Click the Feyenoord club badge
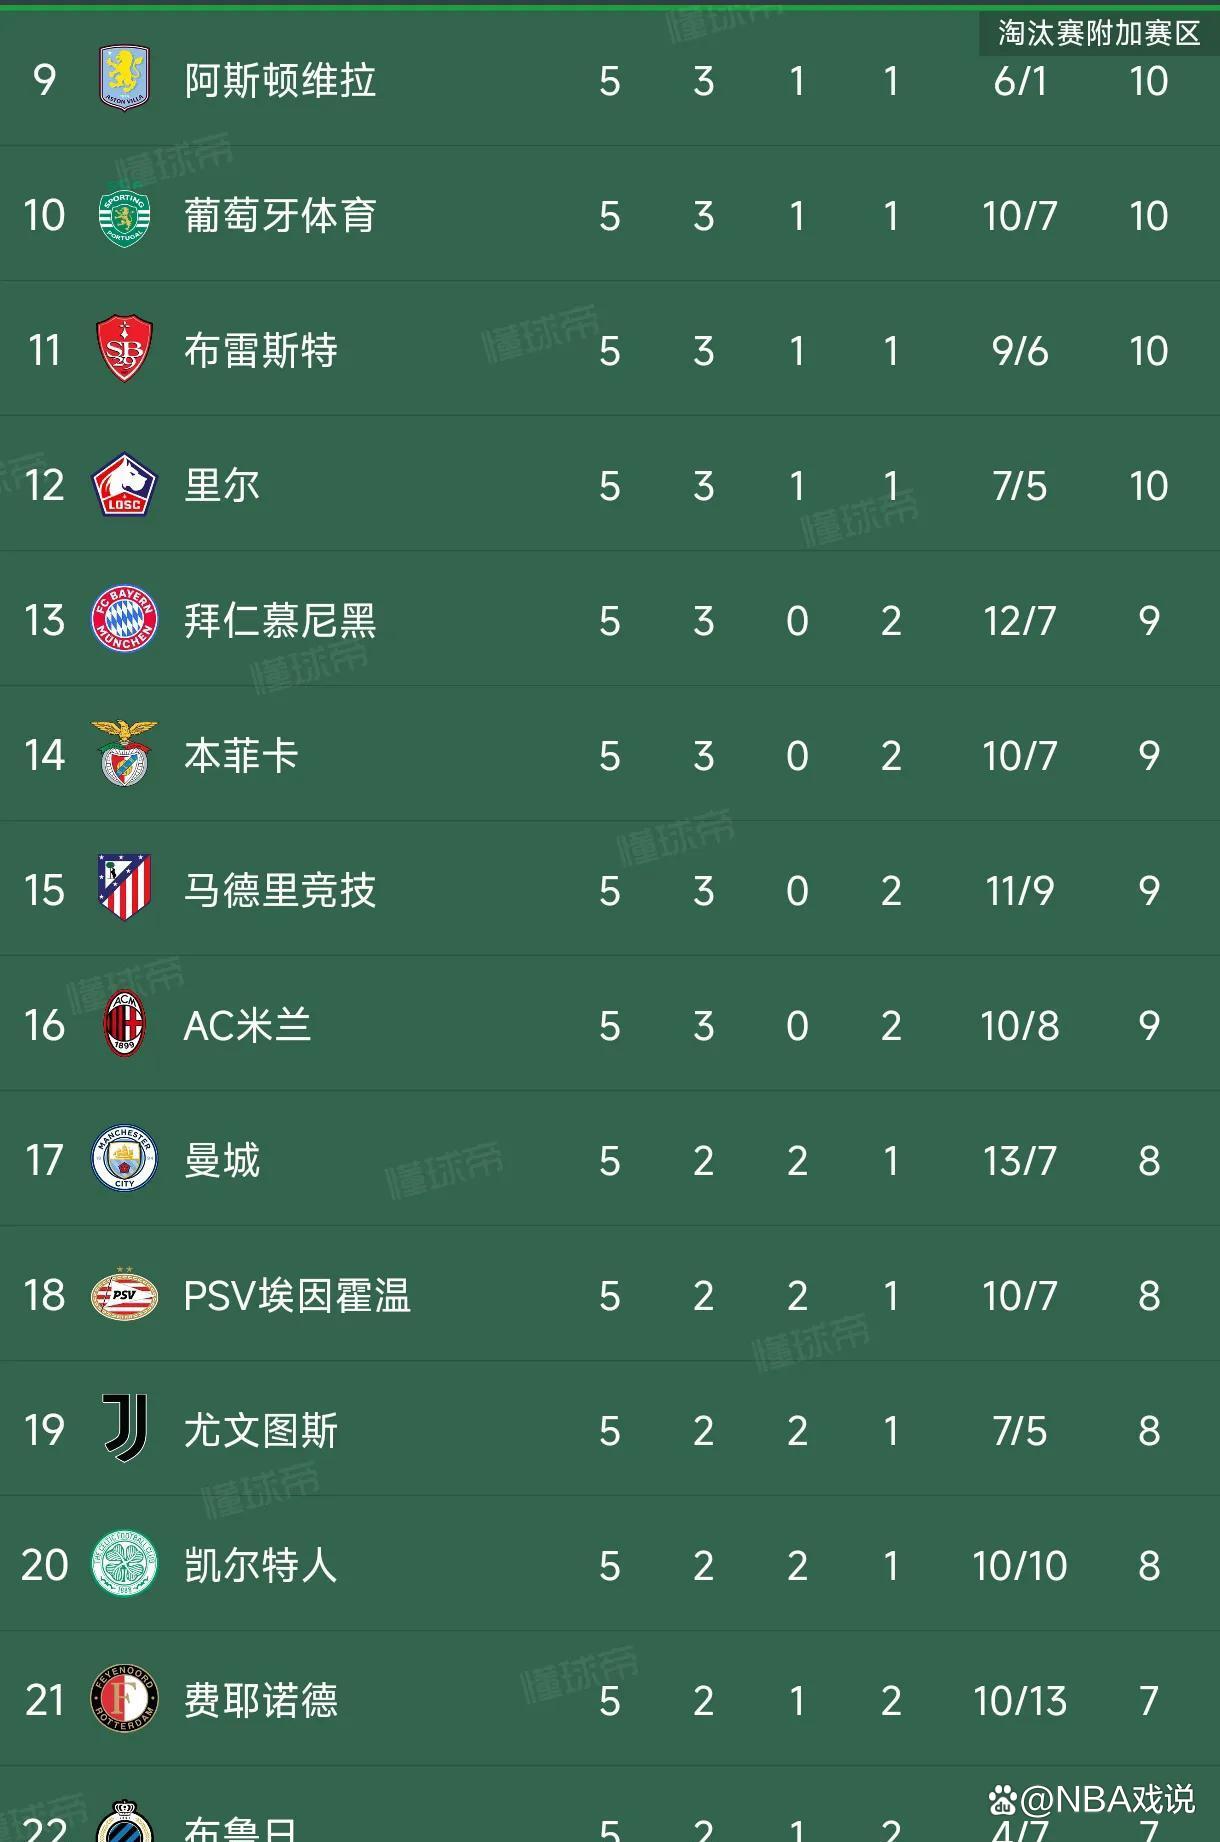 pyautogui.click(x=124, y=1699)
